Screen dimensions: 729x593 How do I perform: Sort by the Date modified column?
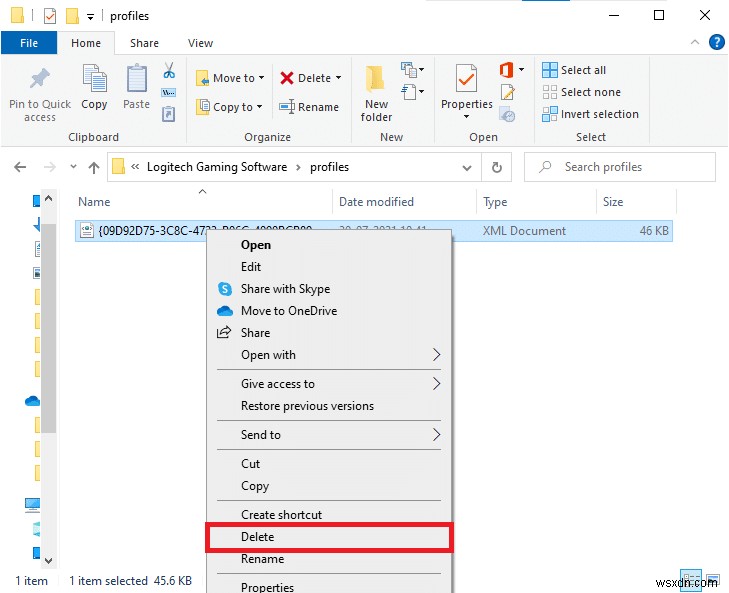(404, 202)
